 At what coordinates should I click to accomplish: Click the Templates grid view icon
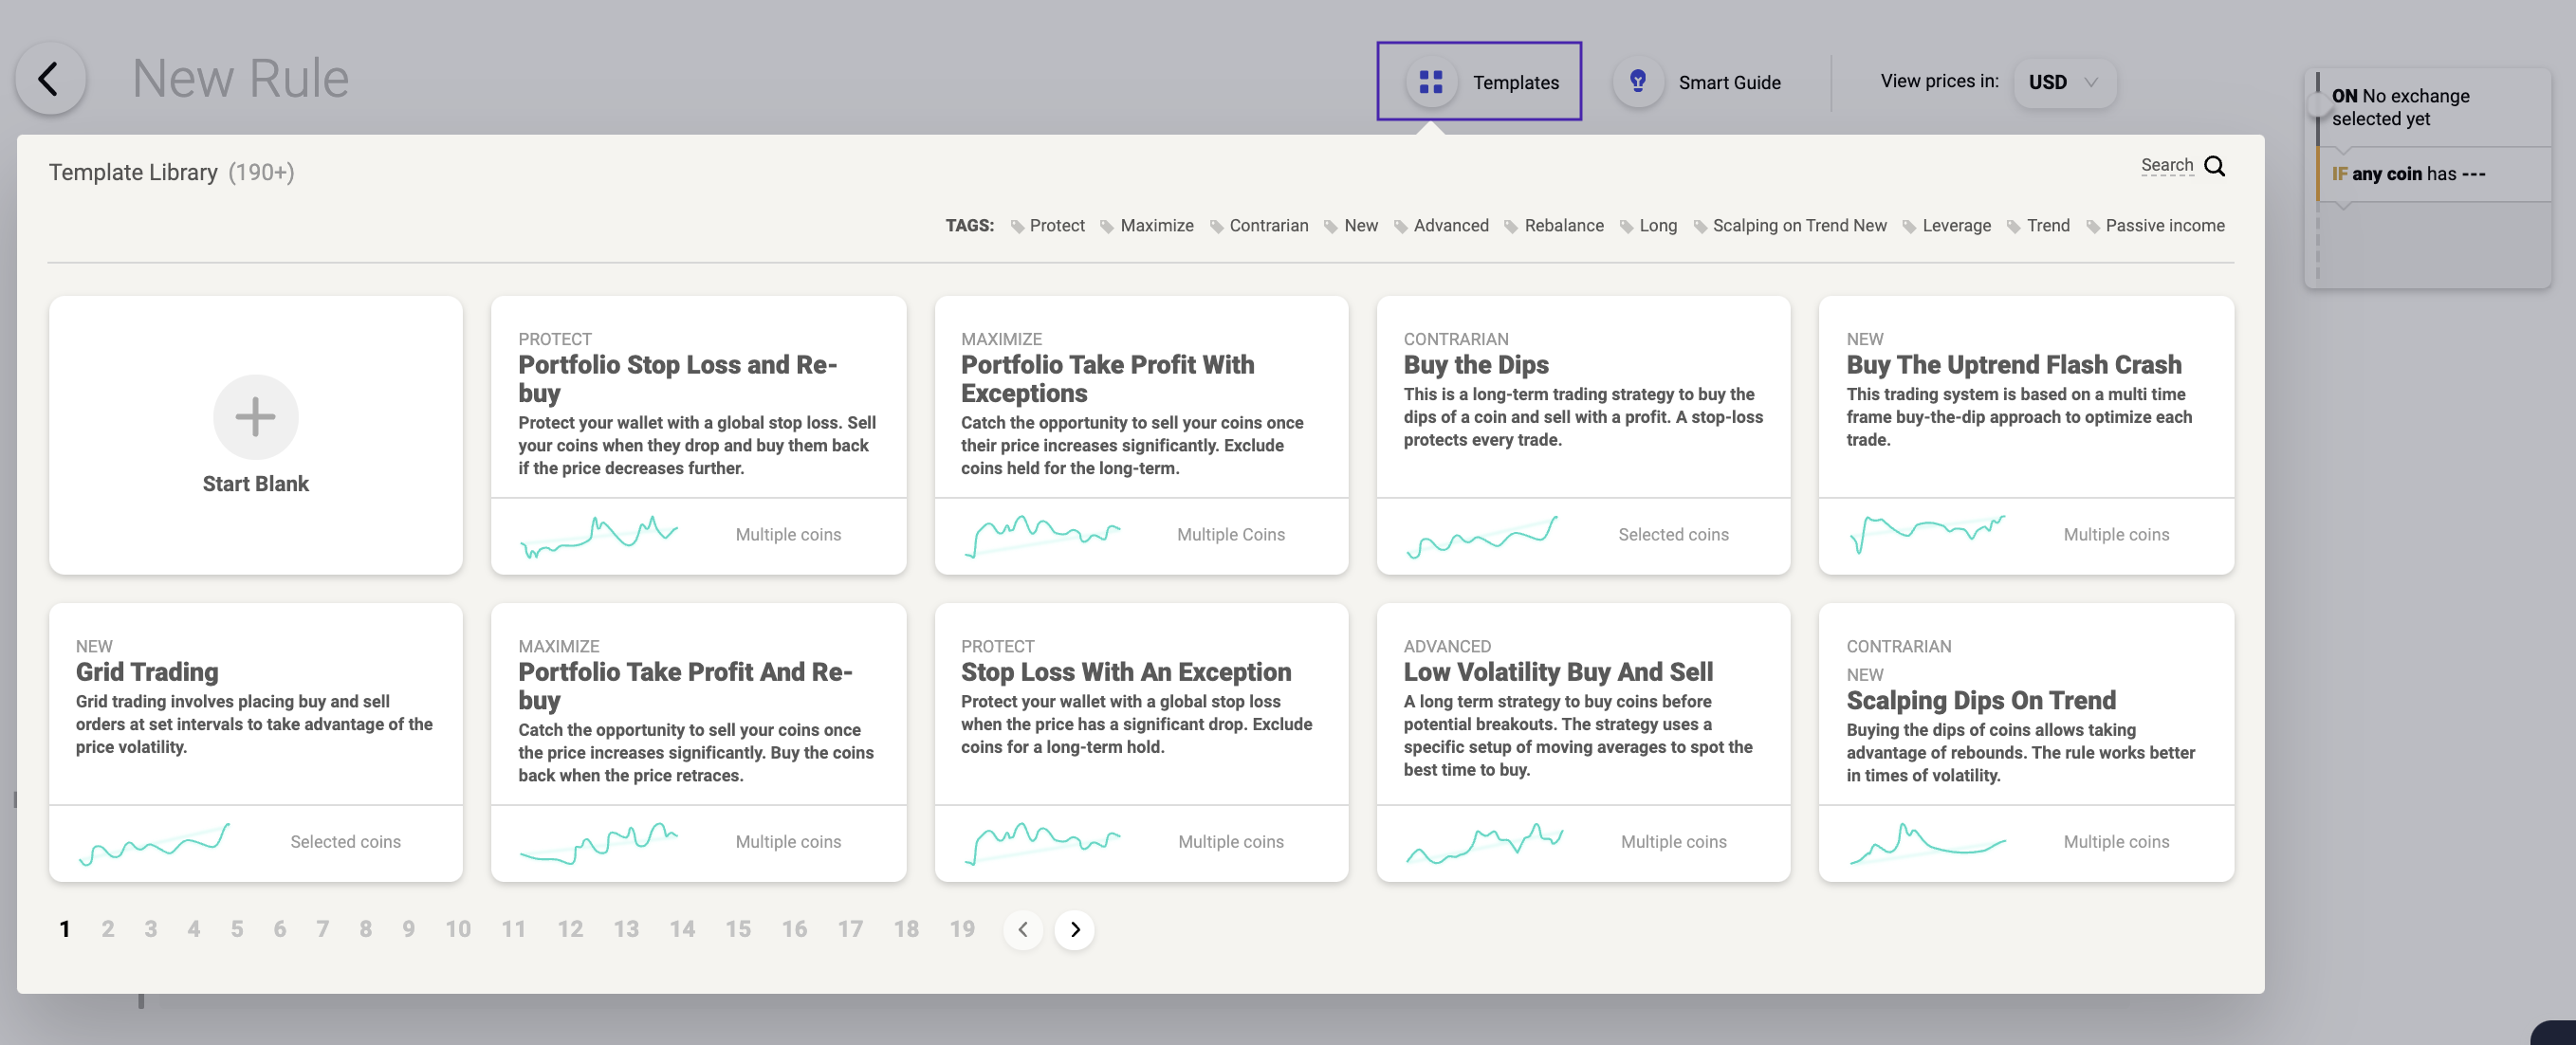coord(1427,79)
